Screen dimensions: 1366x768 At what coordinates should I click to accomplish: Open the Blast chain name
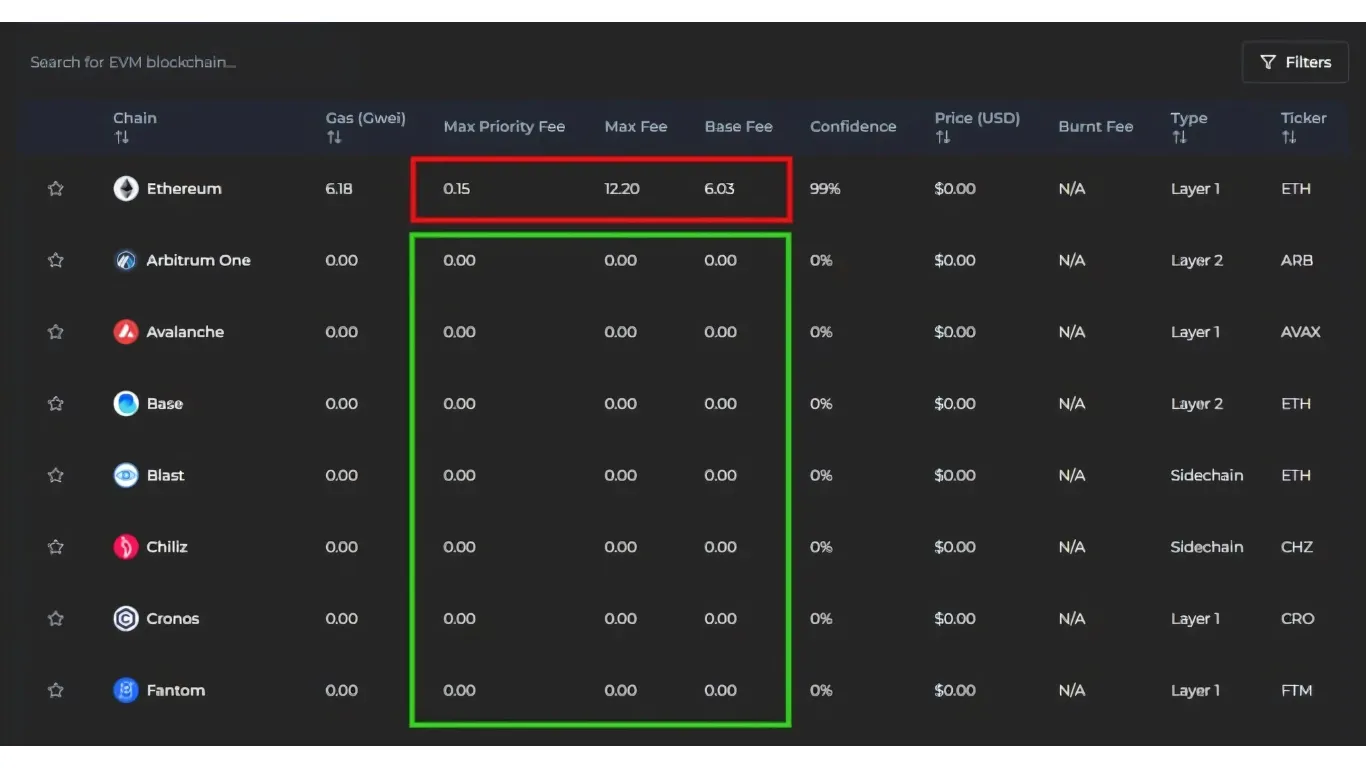pyautogui.click(x=166, y=475)
